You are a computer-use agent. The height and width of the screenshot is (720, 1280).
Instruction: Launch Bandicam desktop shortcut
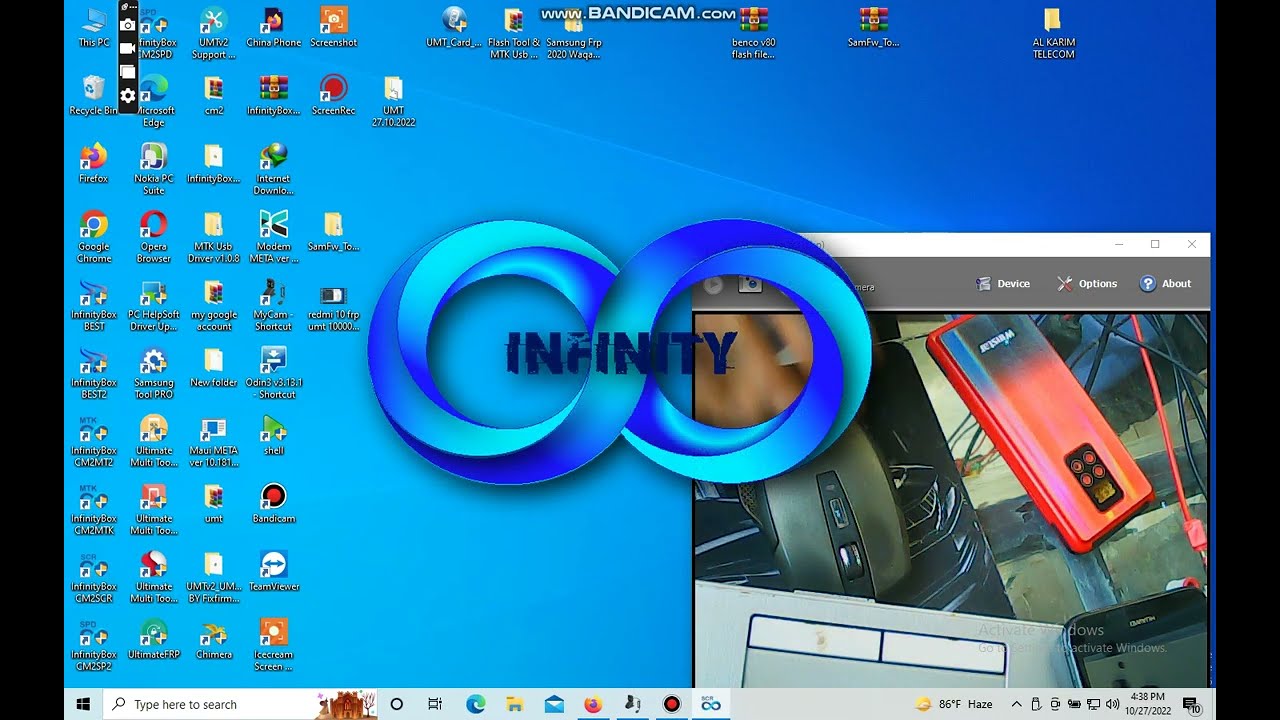pos(273,504)
